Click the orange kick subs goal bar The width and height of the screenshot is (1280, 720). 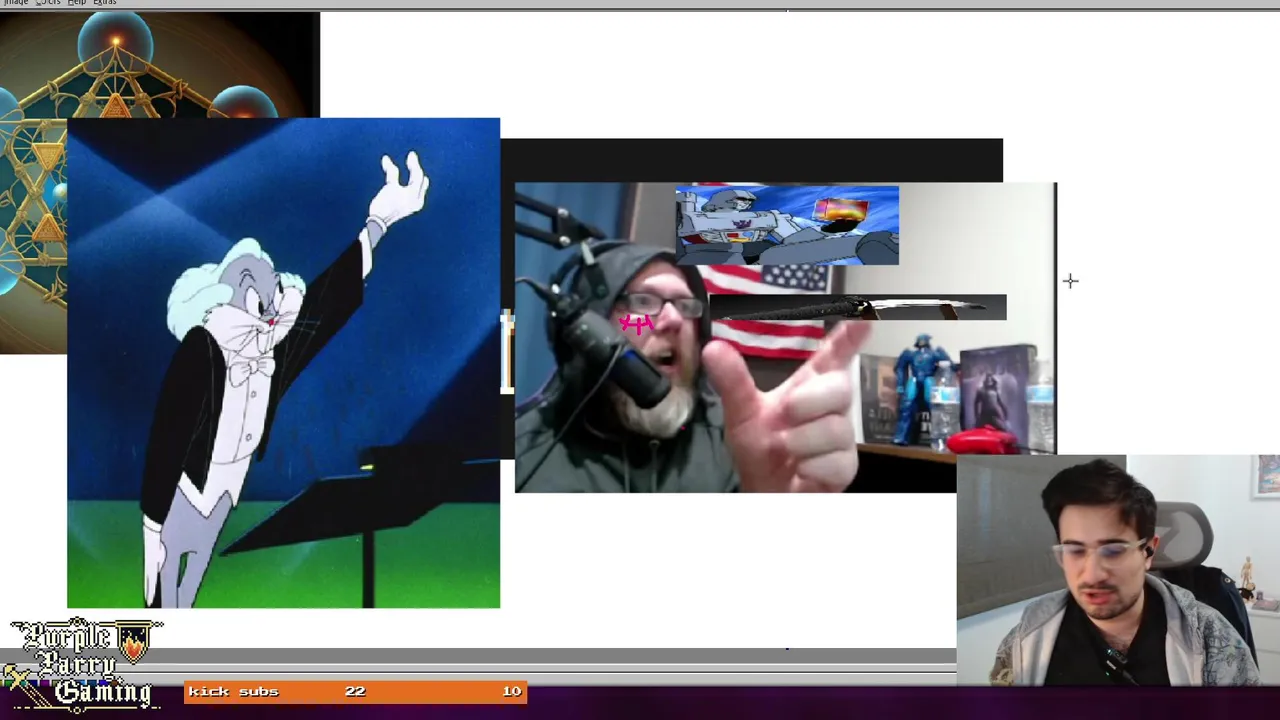tap(355, 691)
